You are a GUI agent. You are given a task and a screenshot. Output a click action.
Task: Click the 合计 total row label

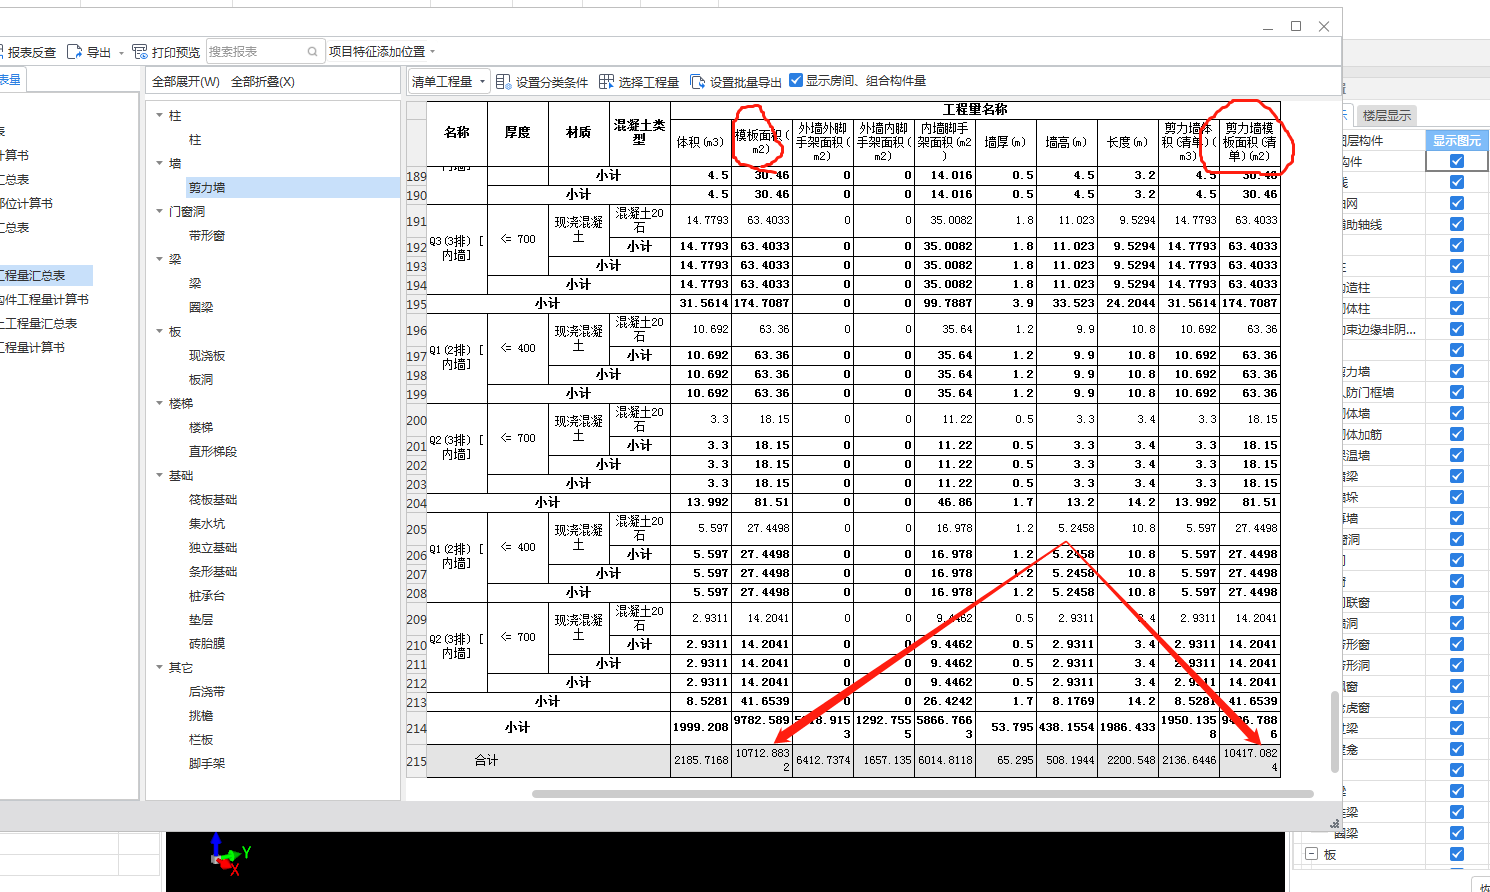[486, 760]
